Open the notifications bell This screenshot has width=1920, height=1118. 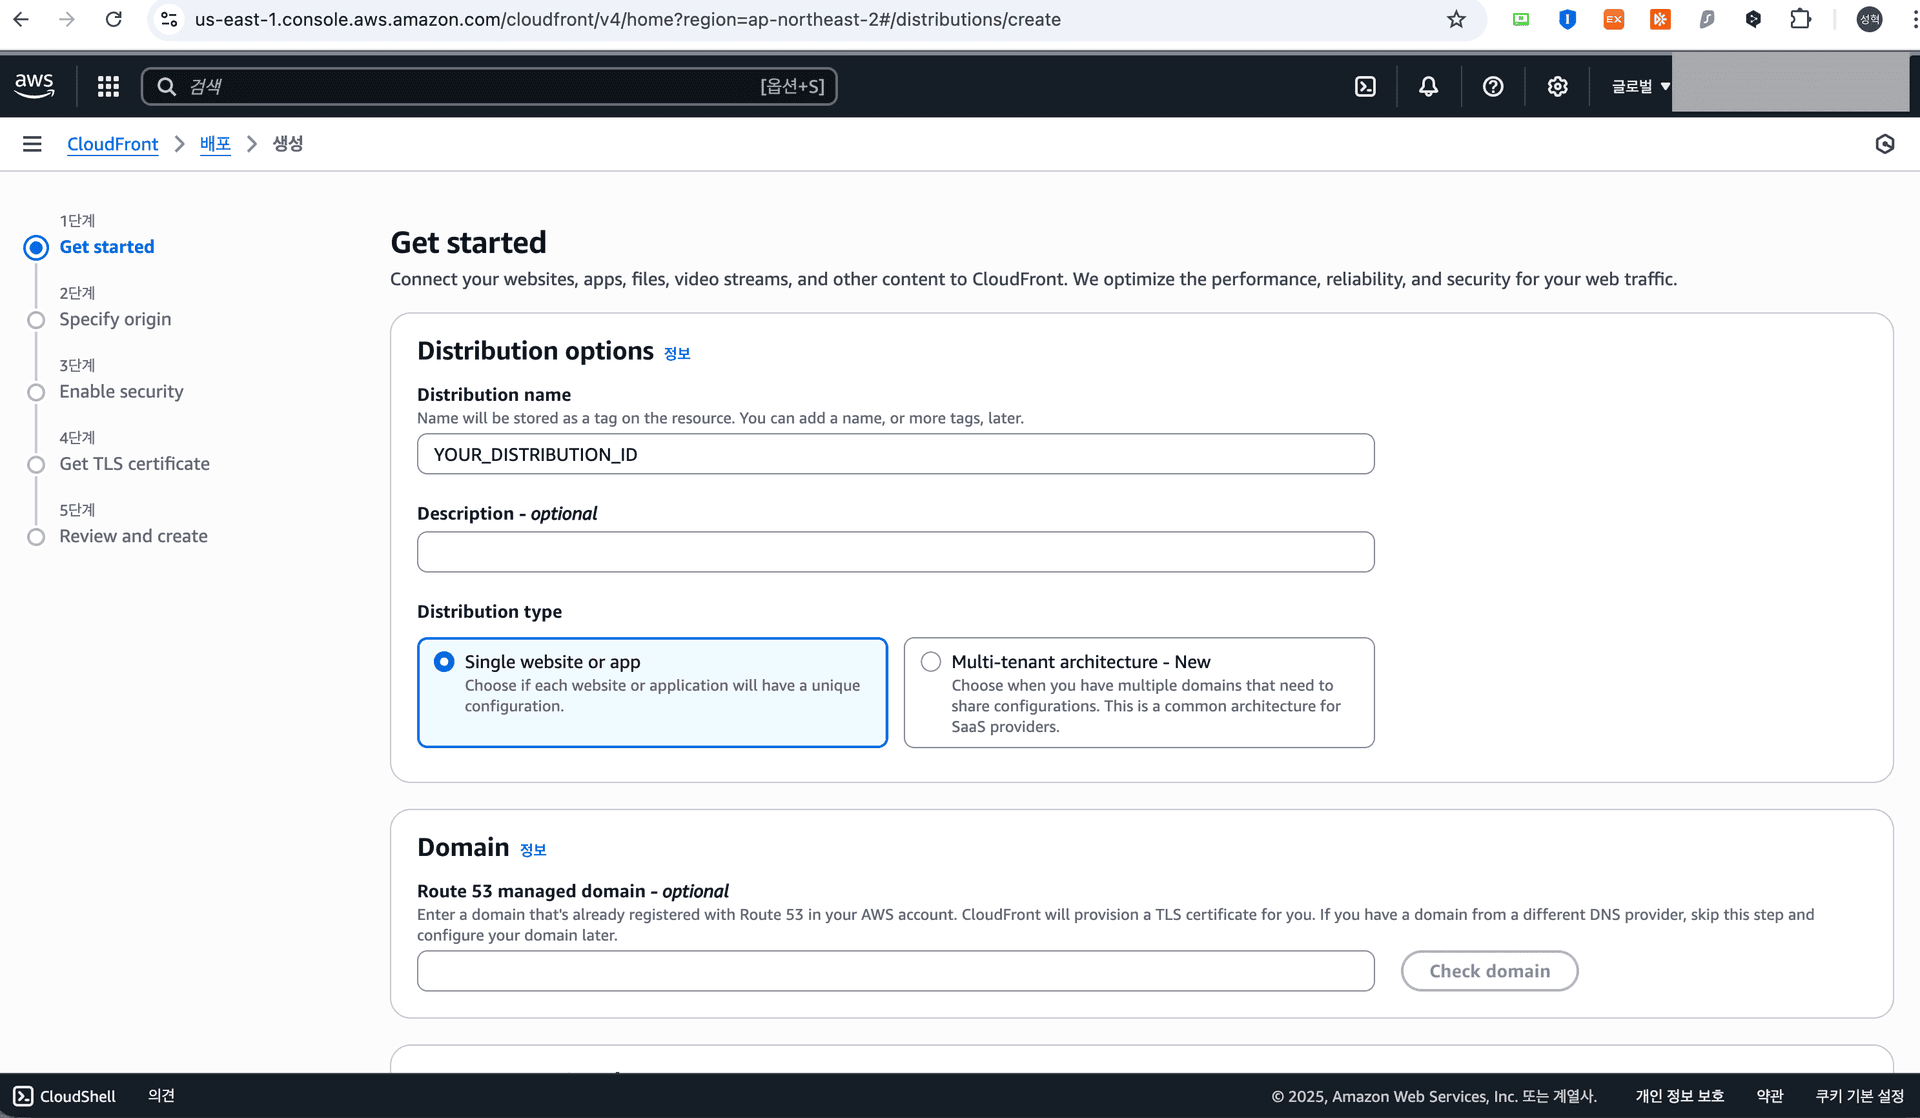(1428, 87)
